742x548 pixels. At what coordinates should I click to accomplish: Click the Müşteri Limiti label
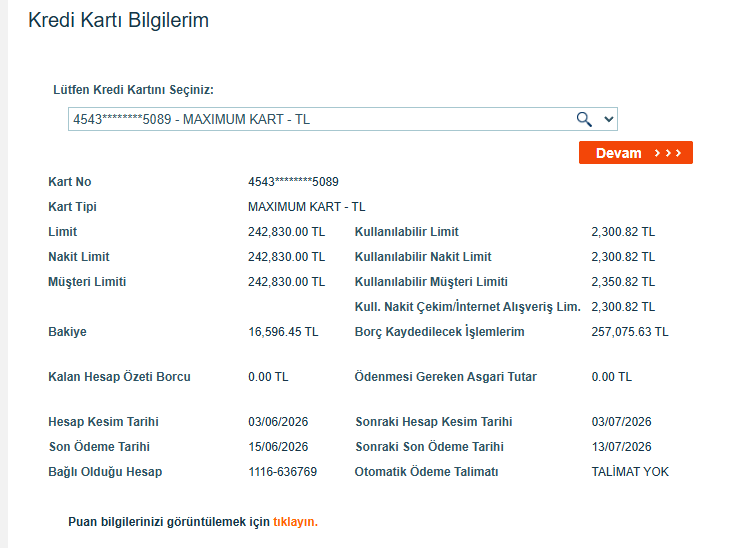coord(87,282)
